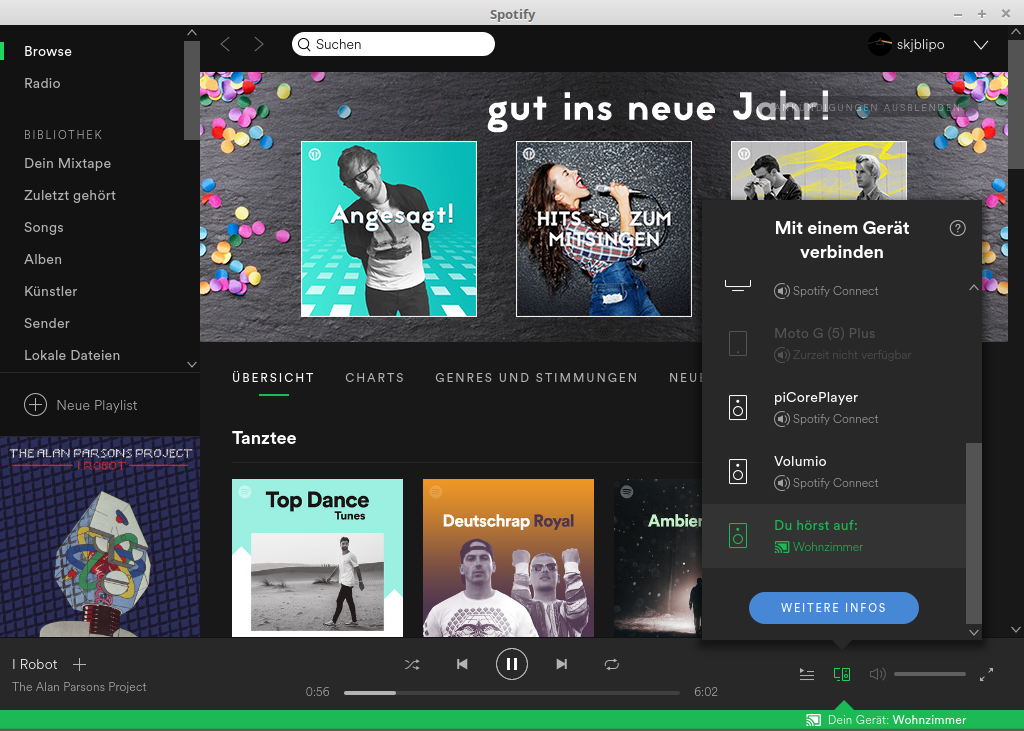Click the WEITERE INFOS button
The height and width of the screenshot is (731, 1024).
(834, 608)
